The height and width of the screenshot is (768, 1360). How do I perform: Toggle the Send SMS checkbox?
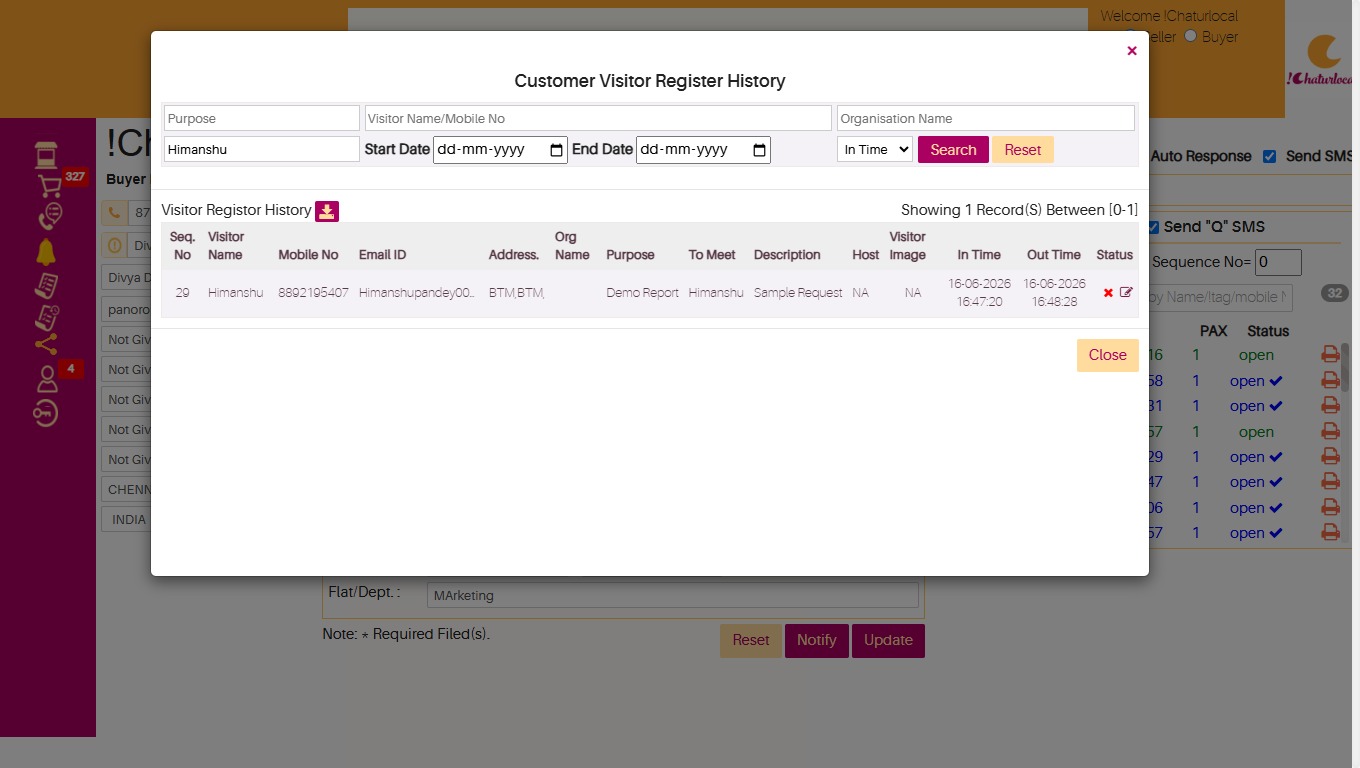(x=1269, y=156)
